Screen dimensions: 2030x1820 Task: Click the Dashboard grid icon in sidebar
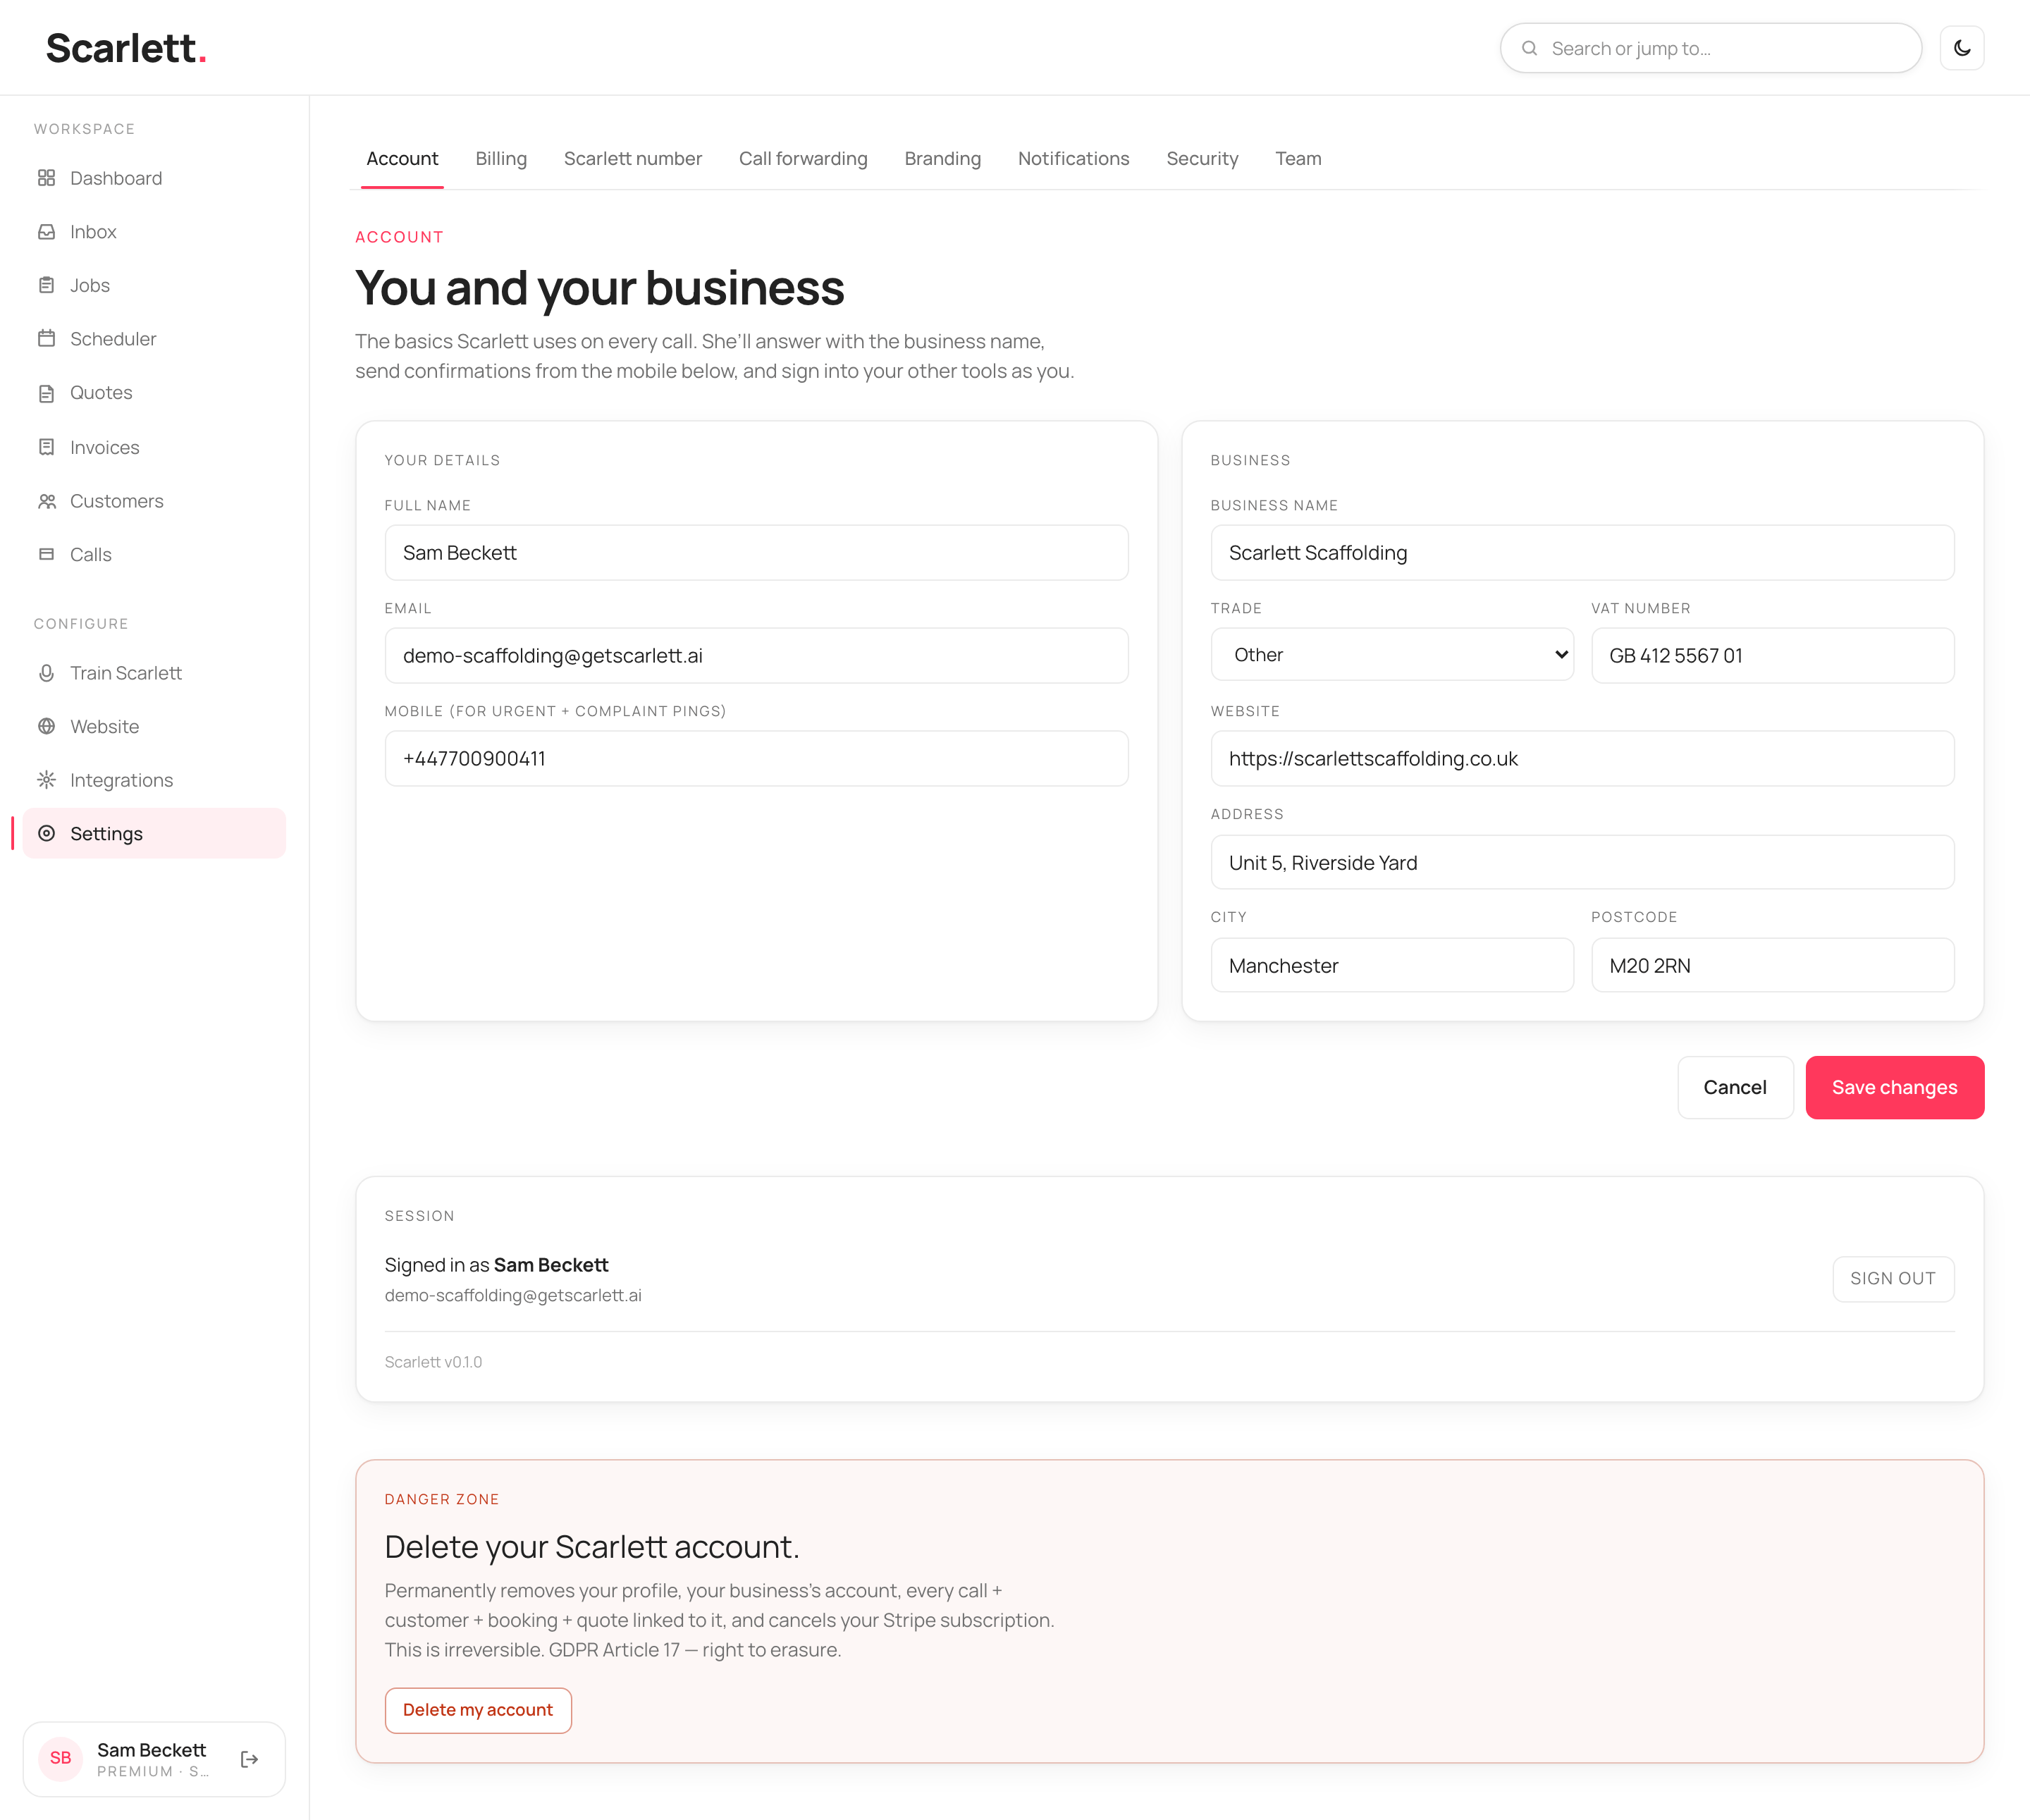tap(46, 178)
